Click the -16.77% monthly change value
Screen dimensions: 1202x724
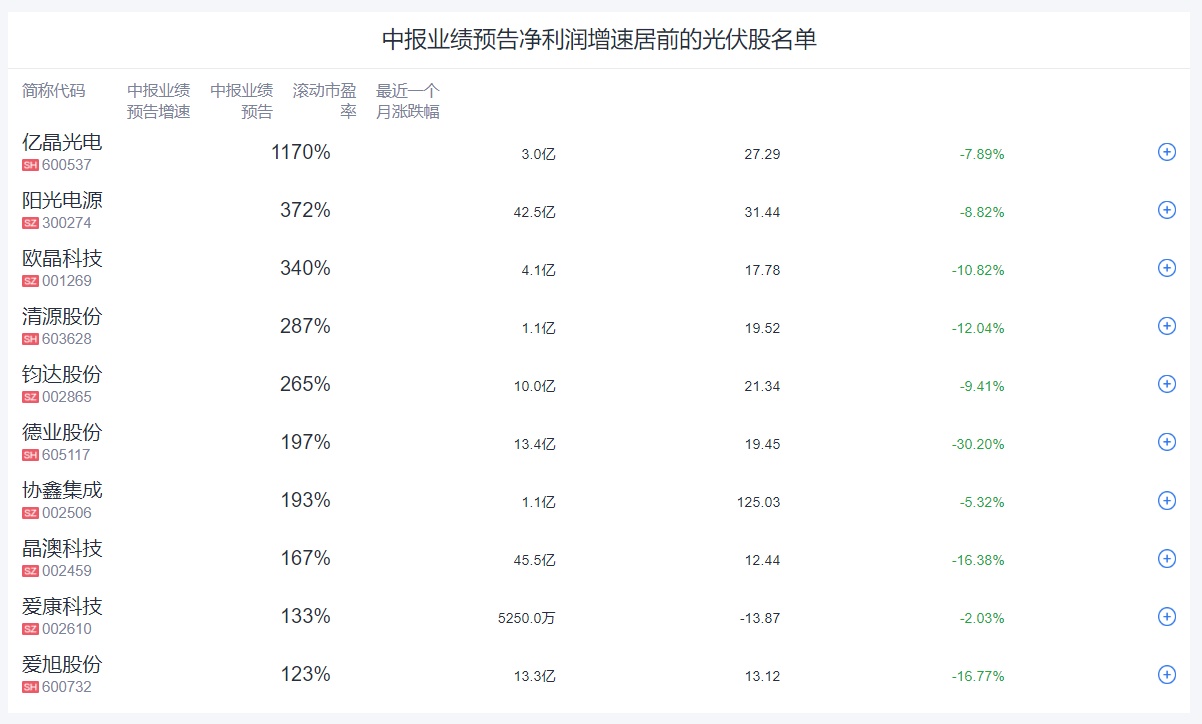[x=978, y=676]
